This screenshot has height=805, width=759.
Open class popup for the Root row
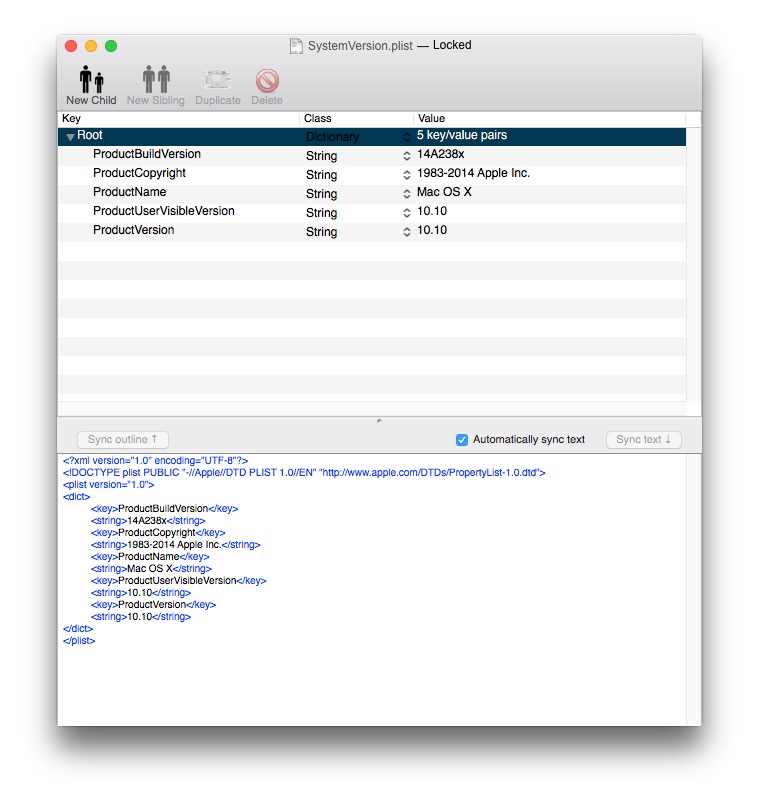(x=407, y=137)
